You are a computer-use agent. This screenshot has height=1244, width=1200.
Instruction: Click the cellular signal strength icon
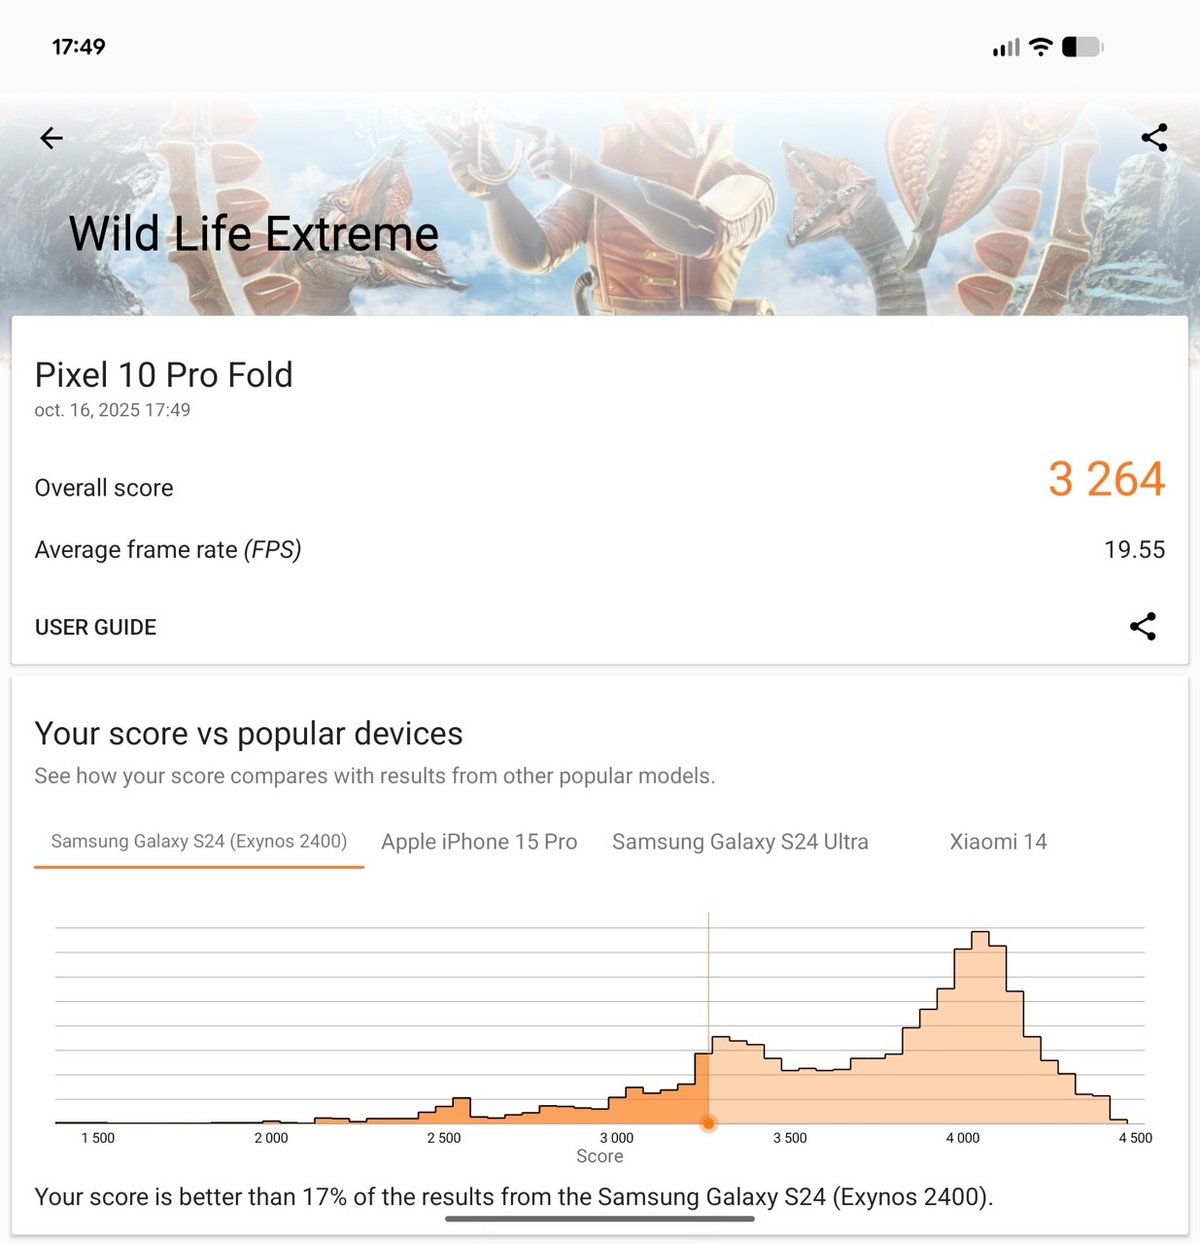pos(1004,46)
